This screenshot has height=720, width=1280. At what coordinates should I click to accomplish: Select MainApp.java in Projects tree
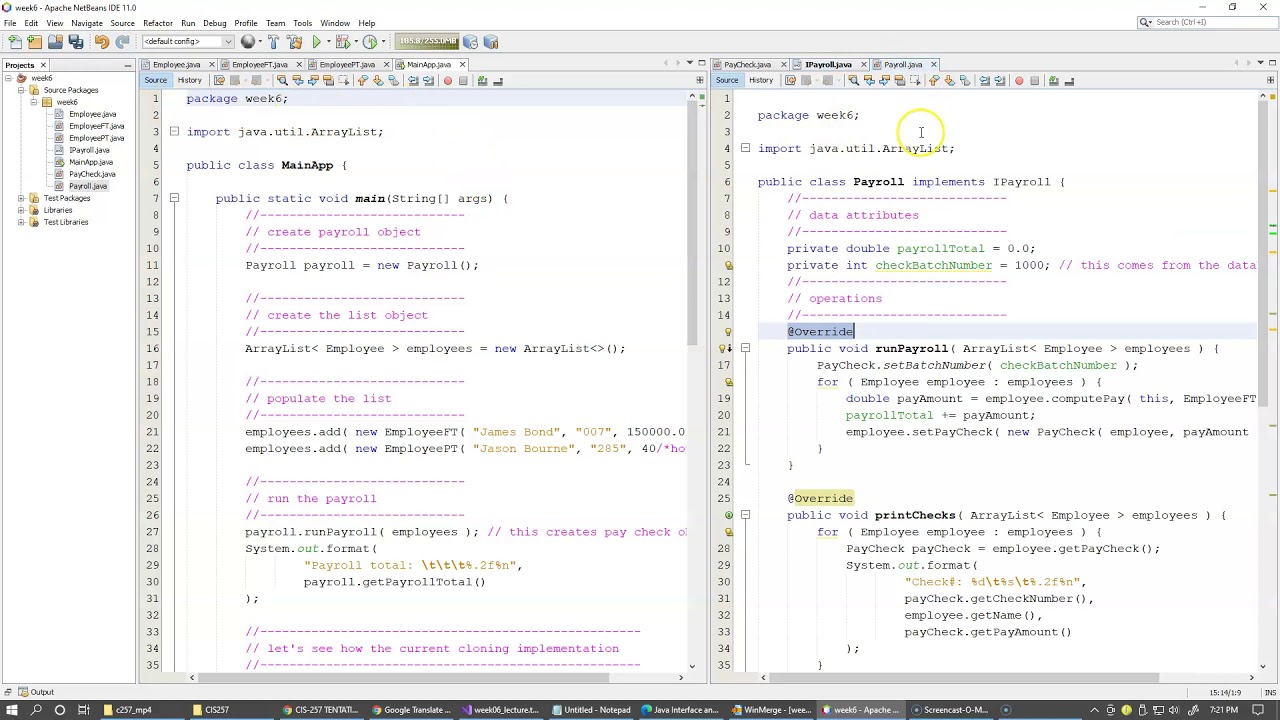[90, 162]
